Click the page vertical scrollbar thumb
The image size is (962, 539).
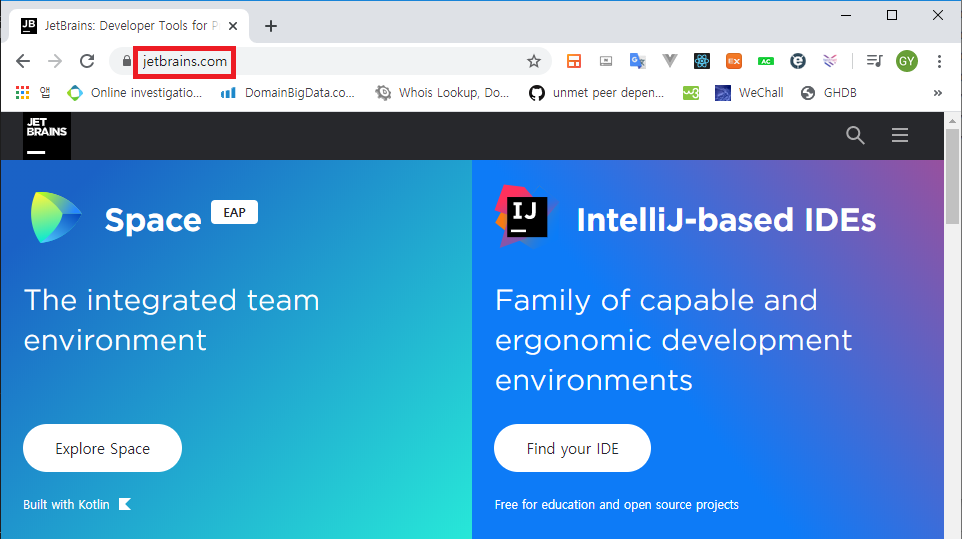coord(952,176)
